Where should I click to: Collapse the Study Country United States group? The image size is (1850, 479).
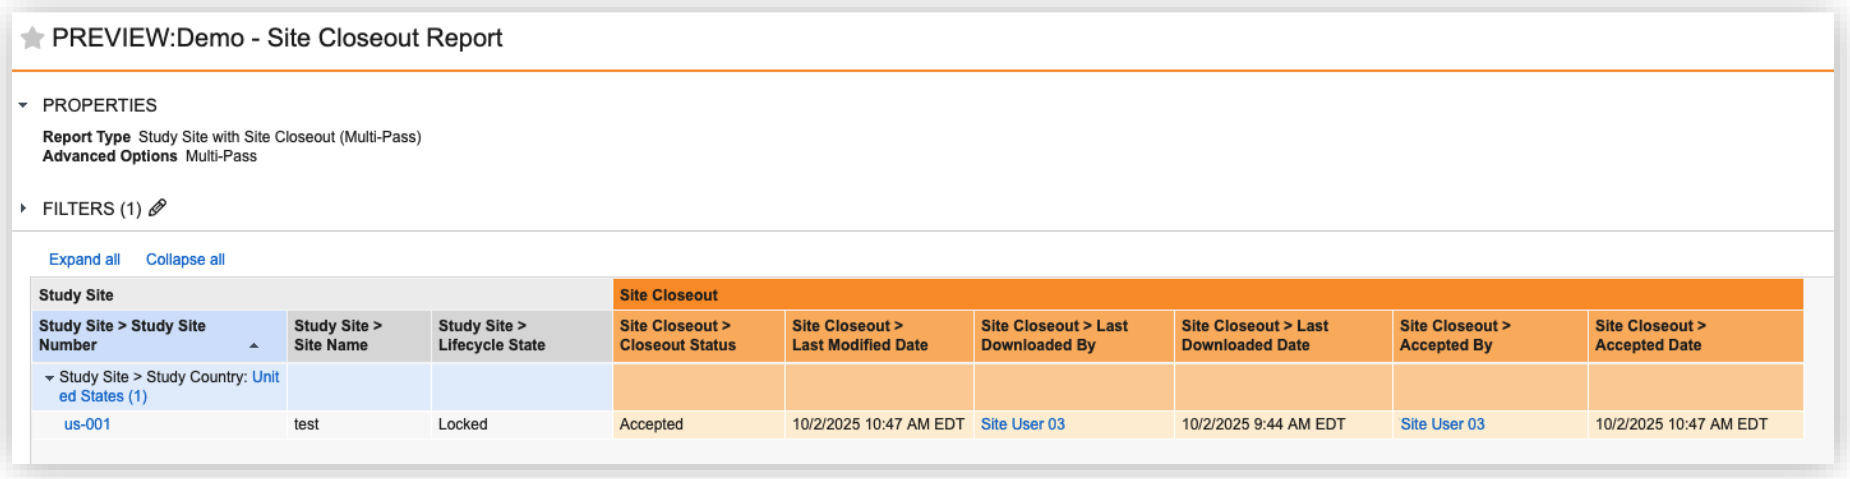click(x=49, y=378)
